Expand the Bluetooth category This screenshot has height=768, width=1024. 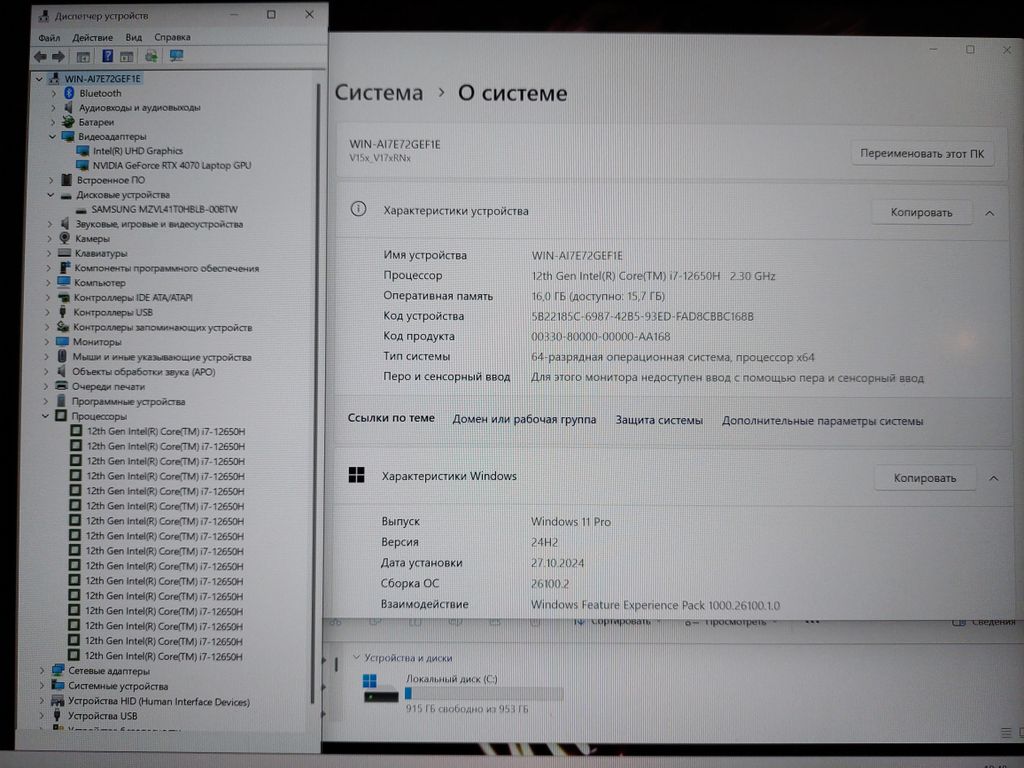[54, 93]
